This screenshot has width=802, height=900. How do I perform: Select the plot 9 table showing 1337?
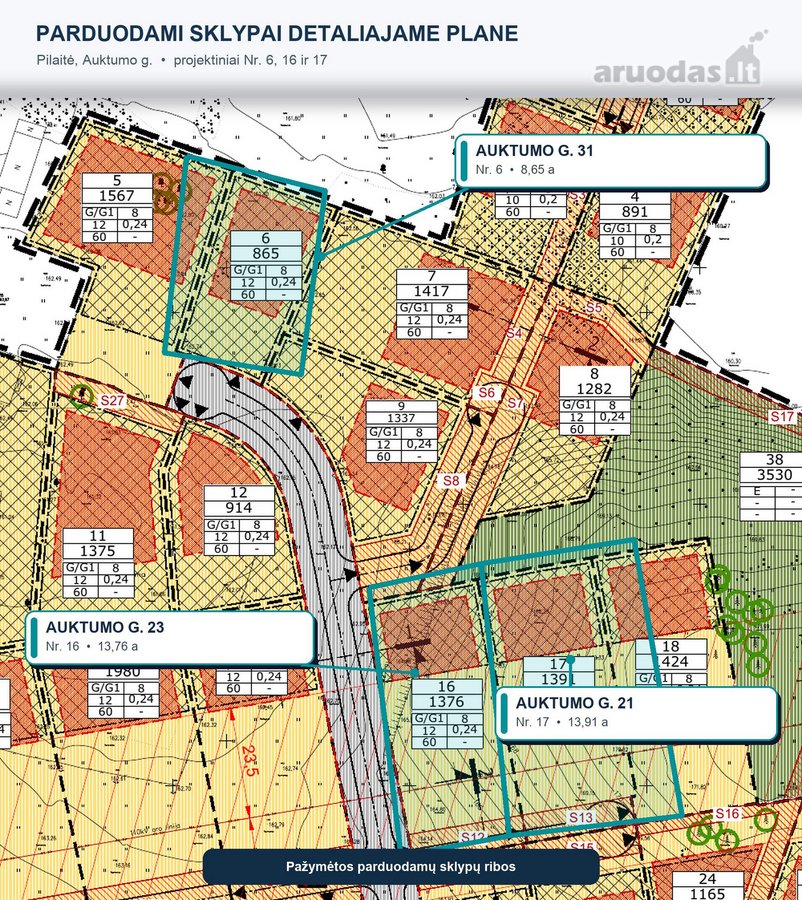coord(401,431)
